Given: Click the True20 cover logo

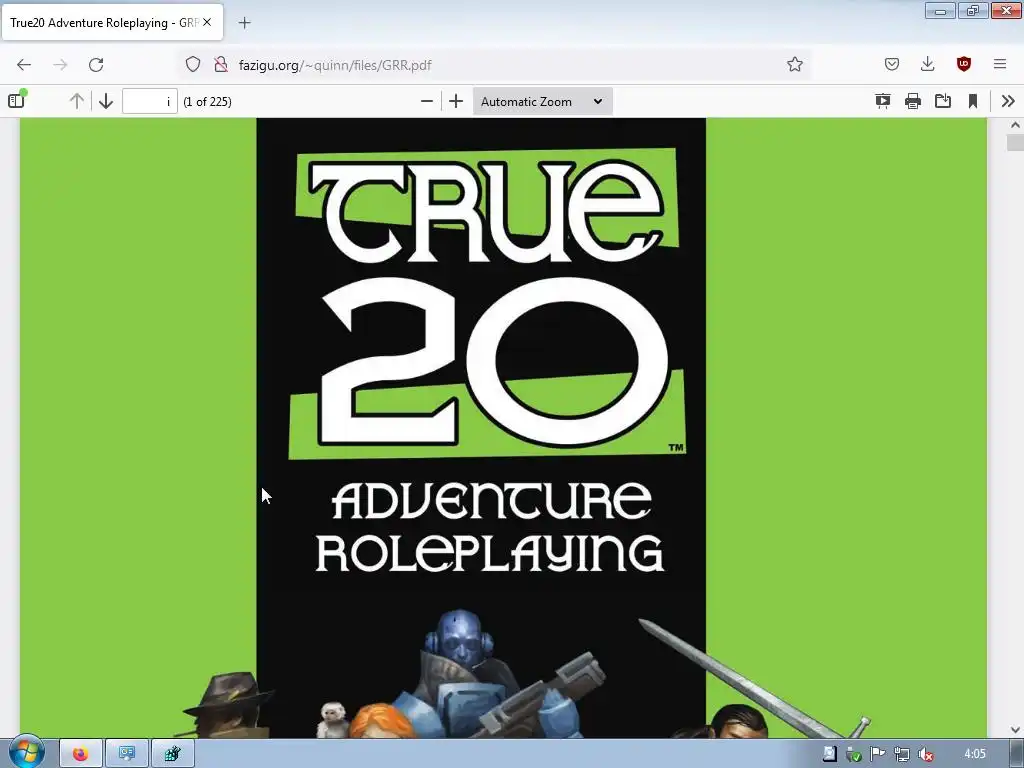Looking at the screenshot, I should point(487,304).
